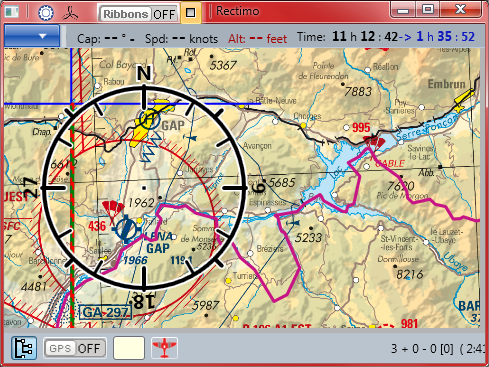Viewport: 489px width, 367px height.
Task: Click the app window icon at top-left
Action: click(x=12, y=12)
